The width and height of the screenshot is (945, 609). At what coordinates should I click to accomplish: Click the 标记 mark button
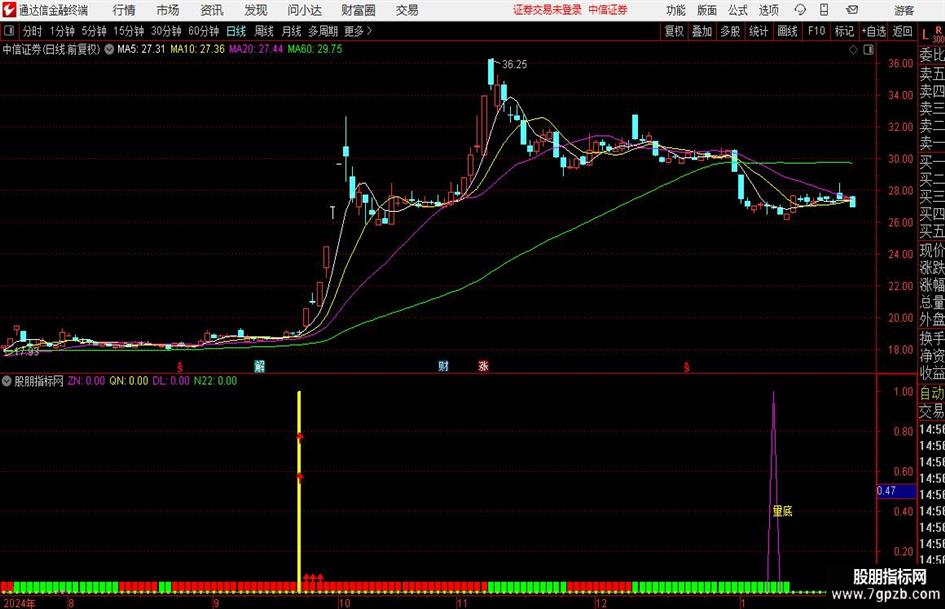844,31
